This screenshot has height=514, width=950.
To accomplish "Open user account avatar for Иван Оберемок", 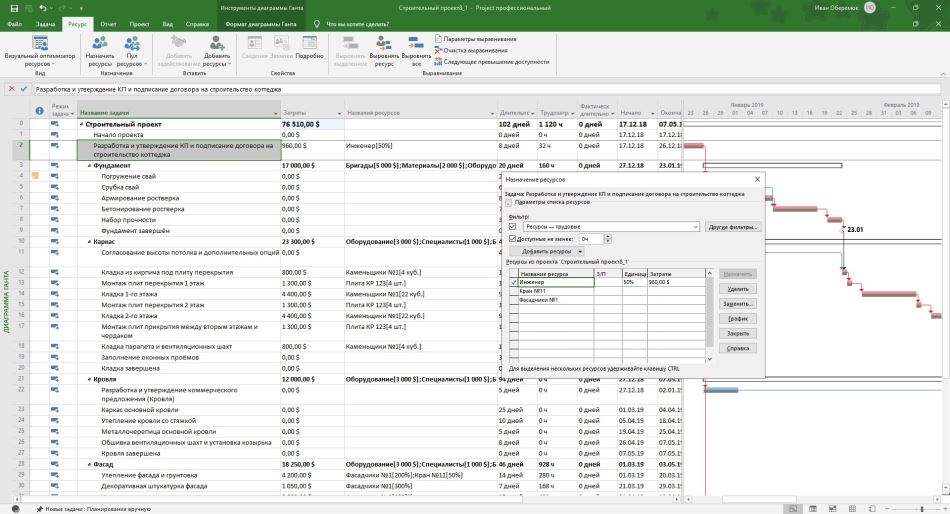I will [x=870, y=8].
